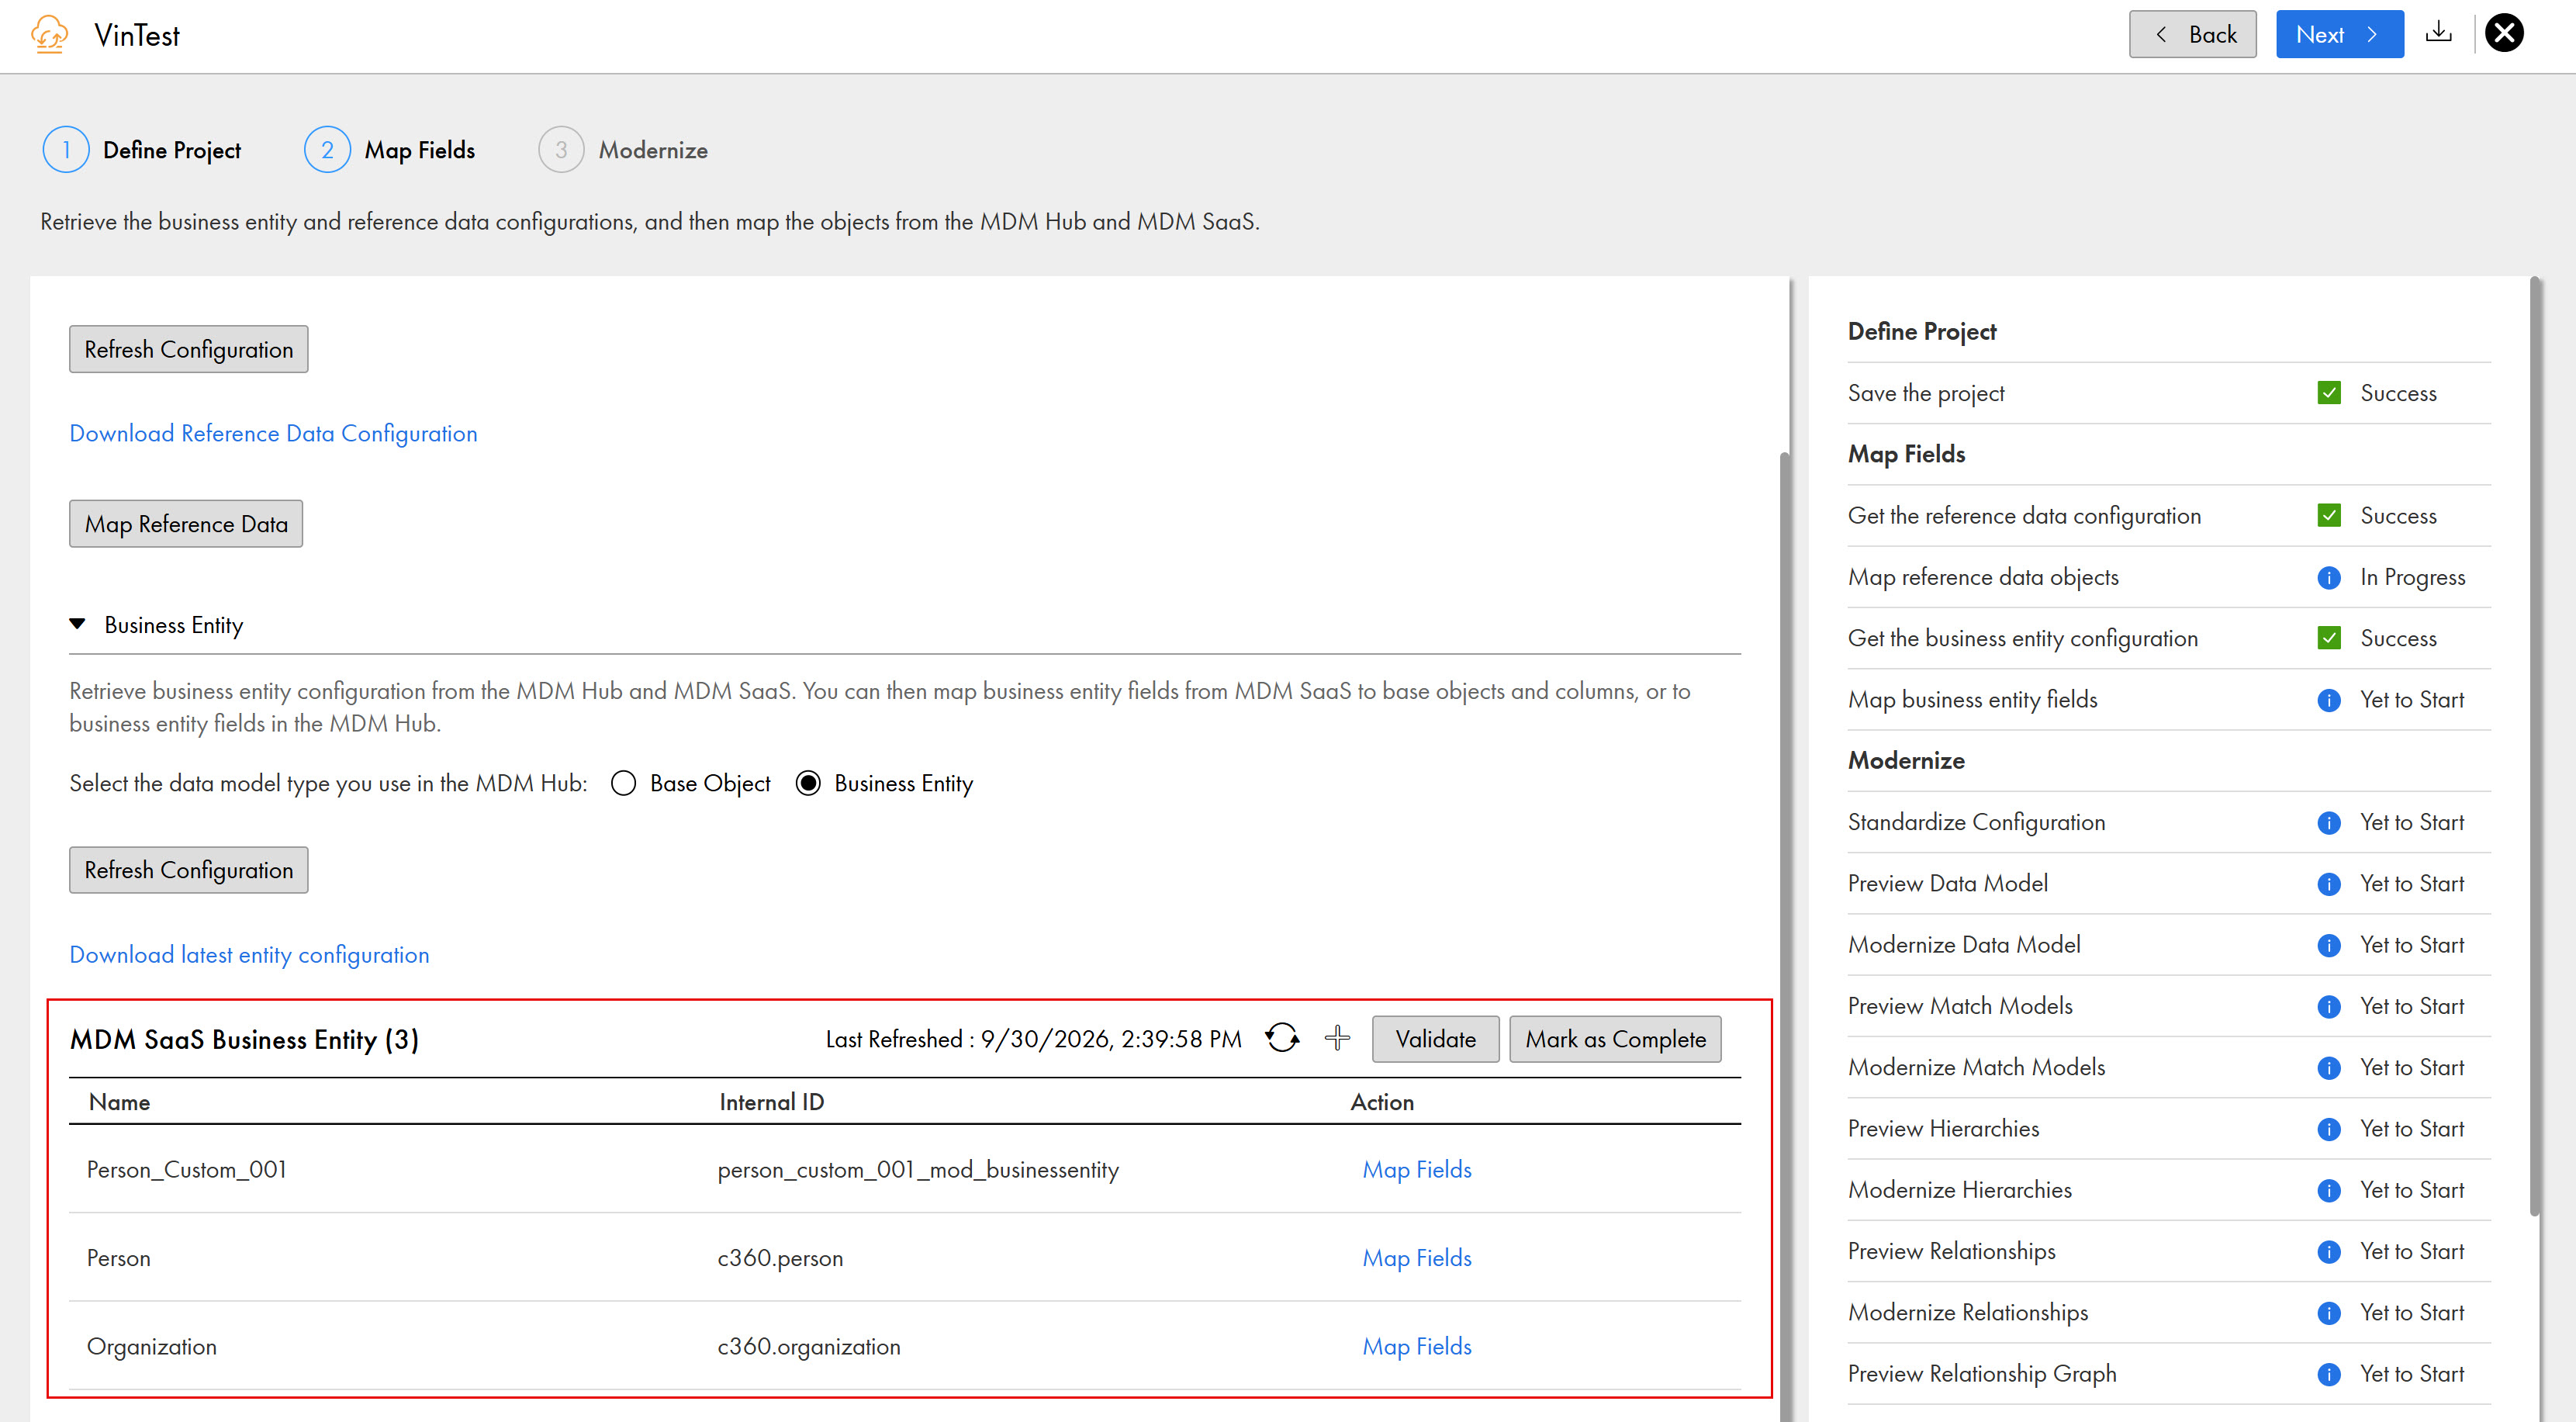Click info icon next to Modernize Relationships
2576x1422 pixels.
tap(2329, 1313)
